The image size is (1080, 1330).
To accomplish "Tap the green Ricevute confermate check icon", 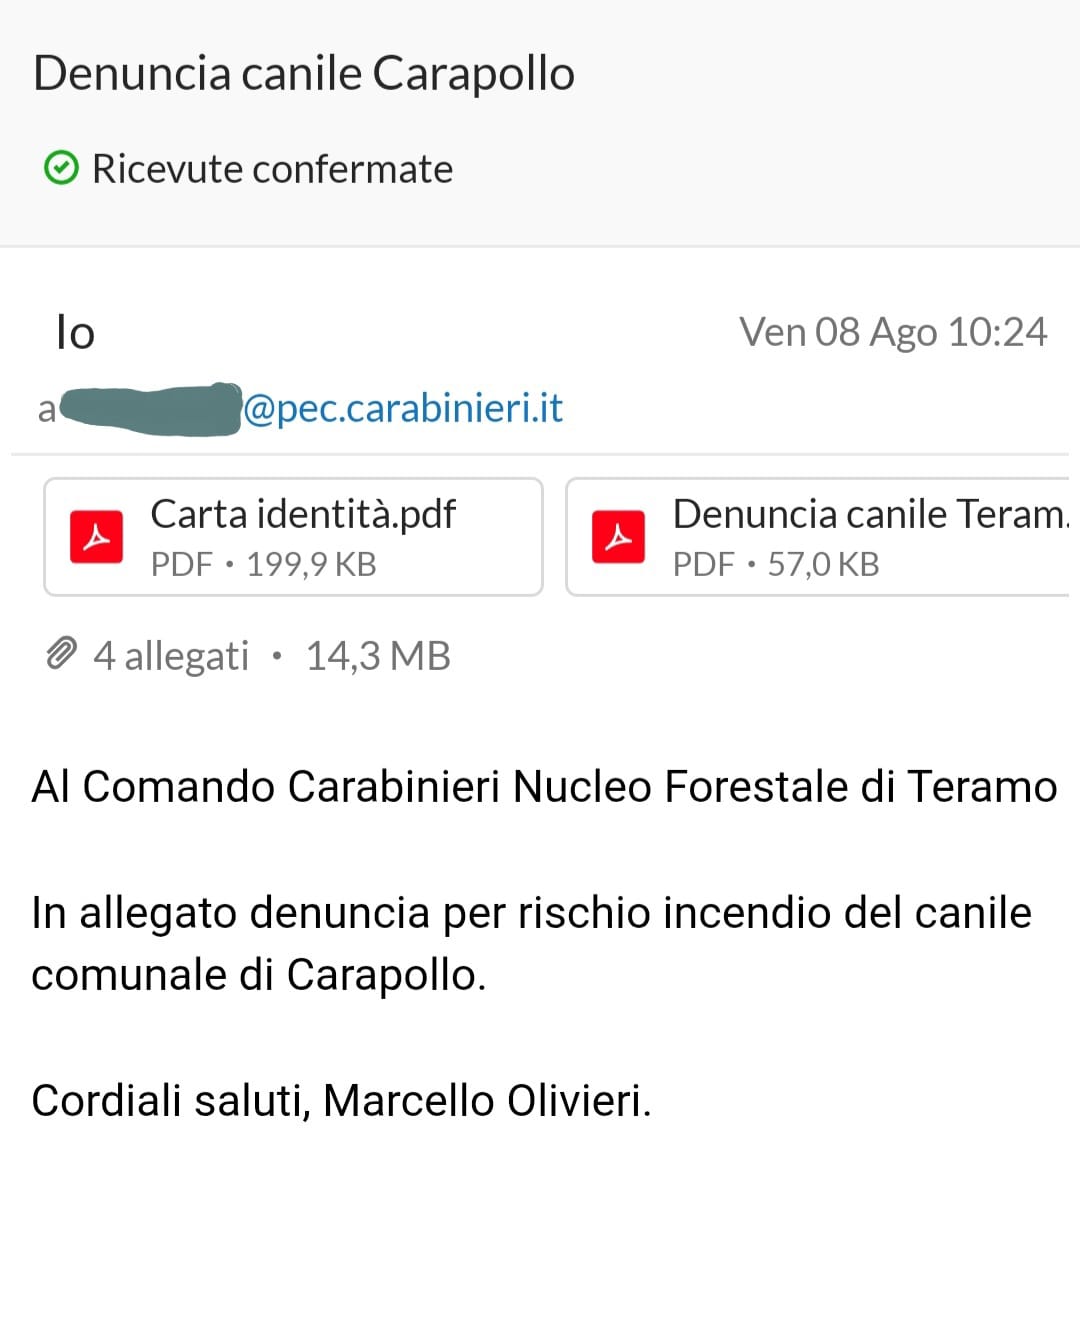I will coord(61,168).
